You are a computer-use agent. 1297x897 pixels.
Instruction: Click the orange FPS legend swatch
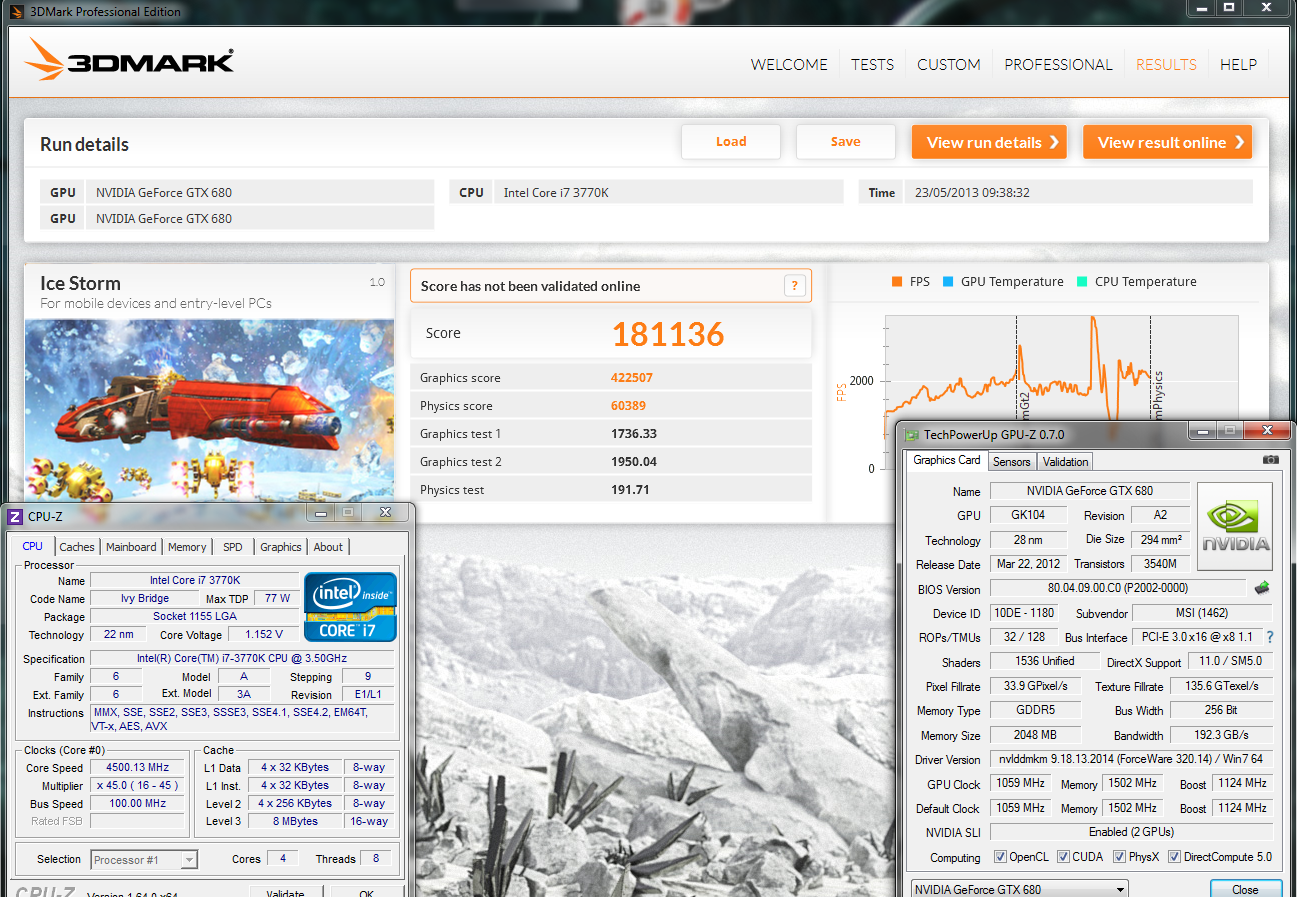click(x=897, y=282)
